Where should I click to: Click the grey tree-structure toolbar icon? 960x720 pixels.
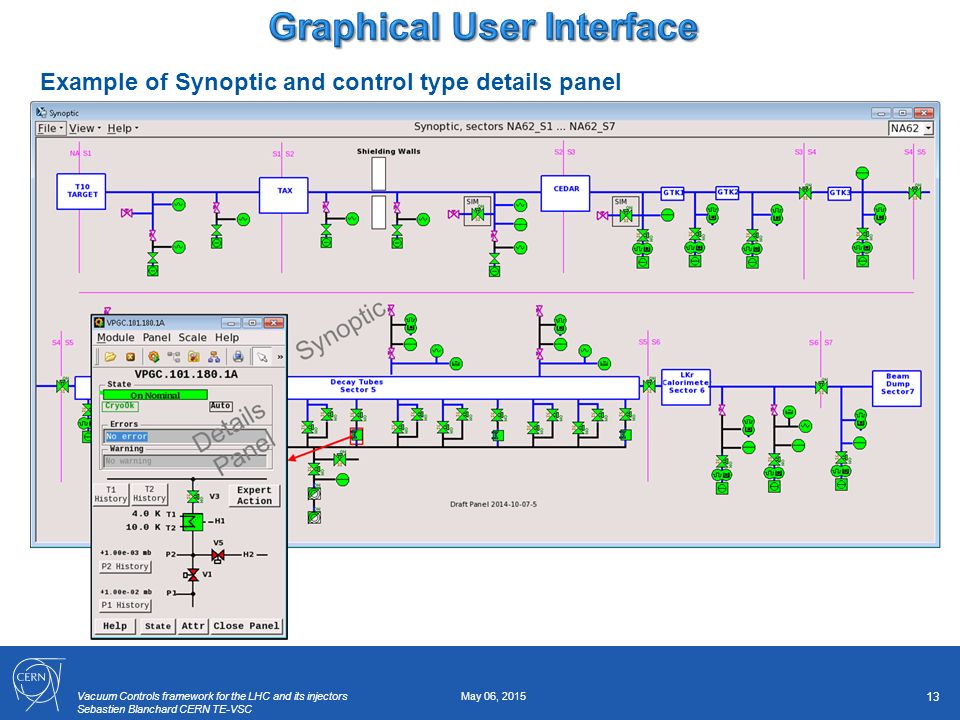(174, 356)
